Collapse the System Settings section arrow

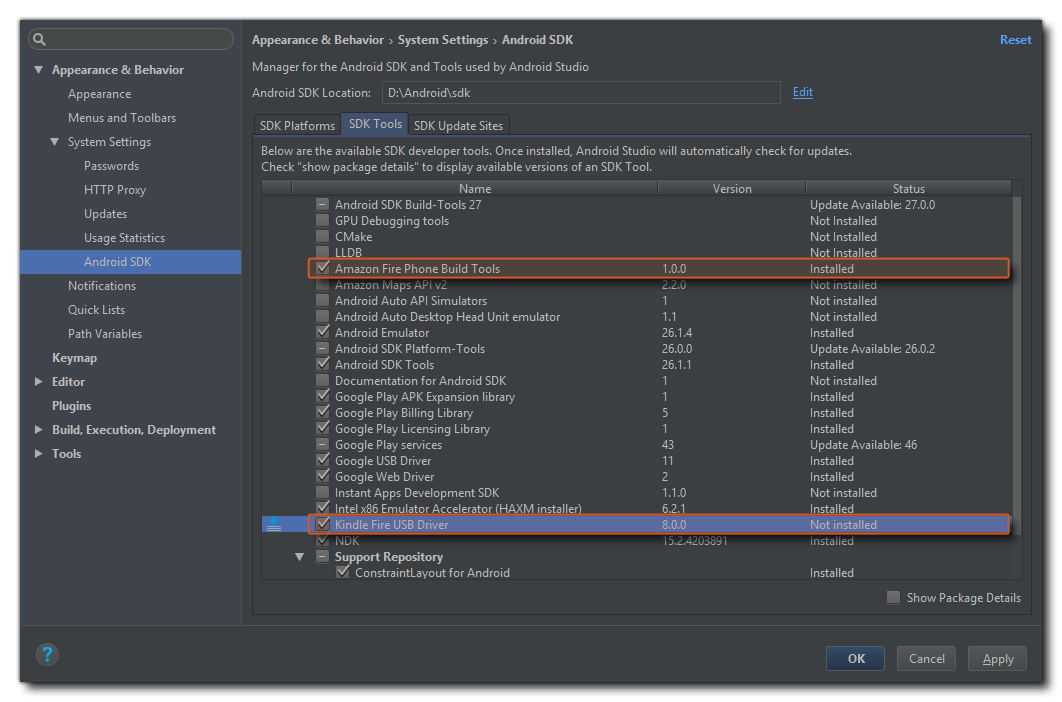click(55, 142)
